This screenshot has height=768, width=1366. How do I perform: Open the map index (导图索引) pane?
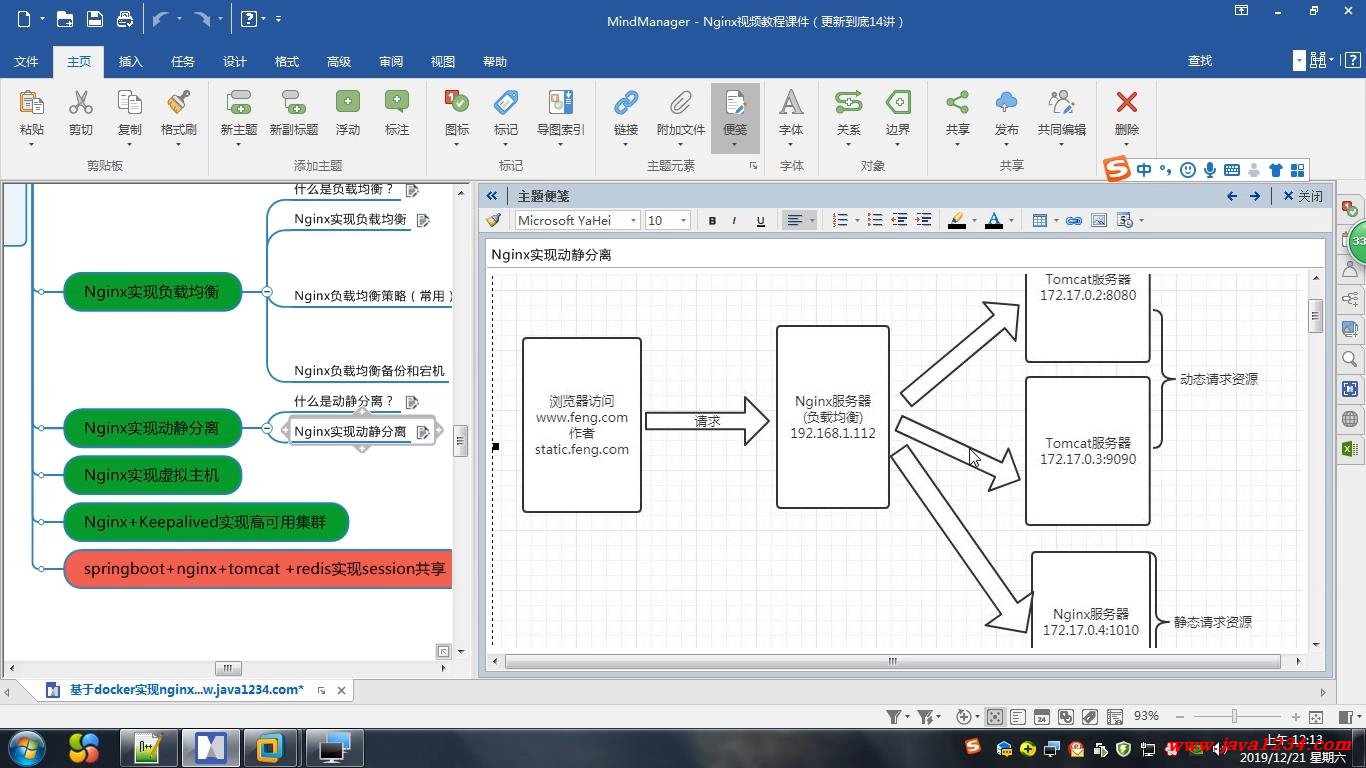click(560, 102)
